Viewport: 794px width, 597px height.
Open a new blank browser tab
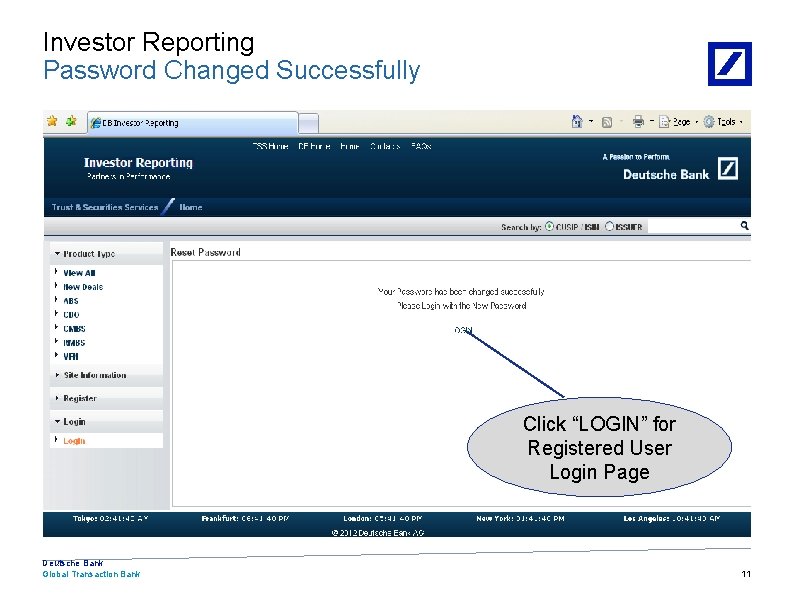coord(308,124)
